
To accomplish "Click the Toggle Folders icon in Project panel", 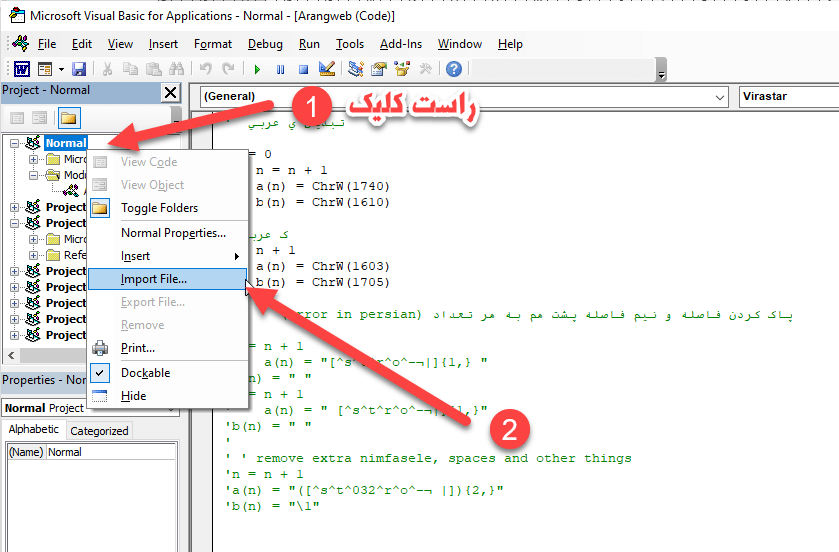I will point(68,118).
